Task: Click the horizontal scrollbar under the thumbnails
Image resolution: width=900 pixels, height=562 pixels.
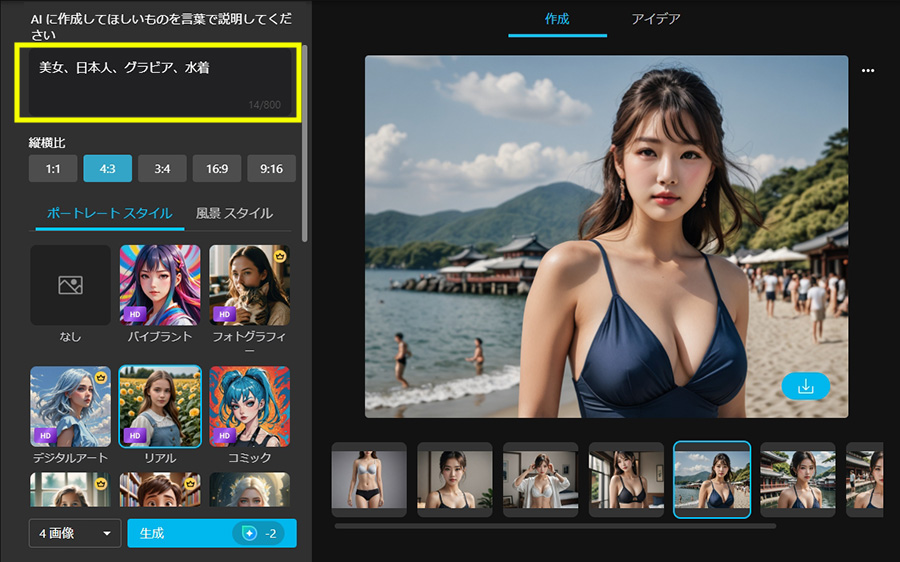Action: coord(555,525)
